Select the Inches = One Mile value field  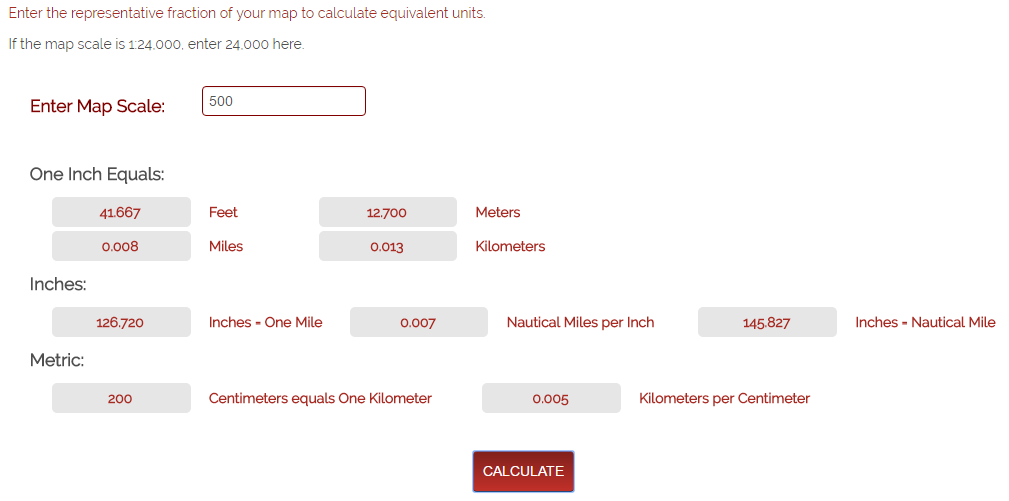[121, 322]
